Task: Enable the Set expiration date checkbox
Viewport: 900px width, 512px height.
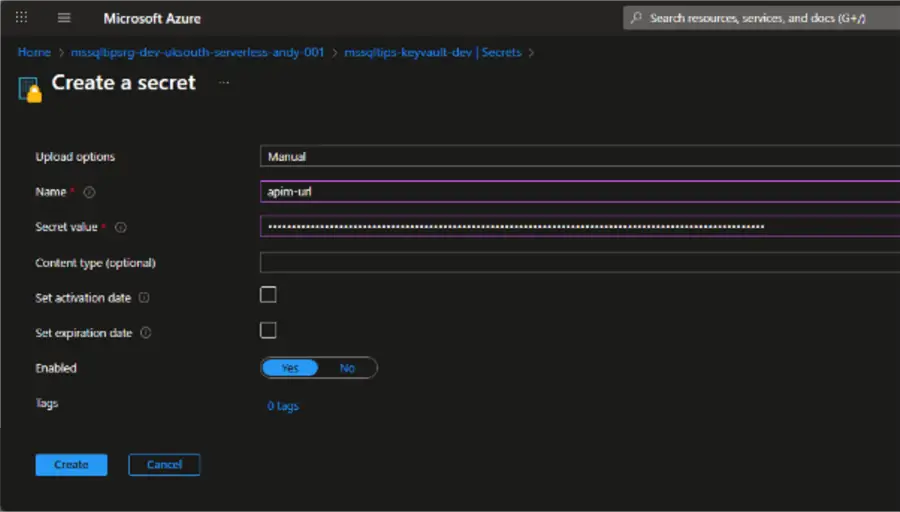Action: [x=268, y=330]
